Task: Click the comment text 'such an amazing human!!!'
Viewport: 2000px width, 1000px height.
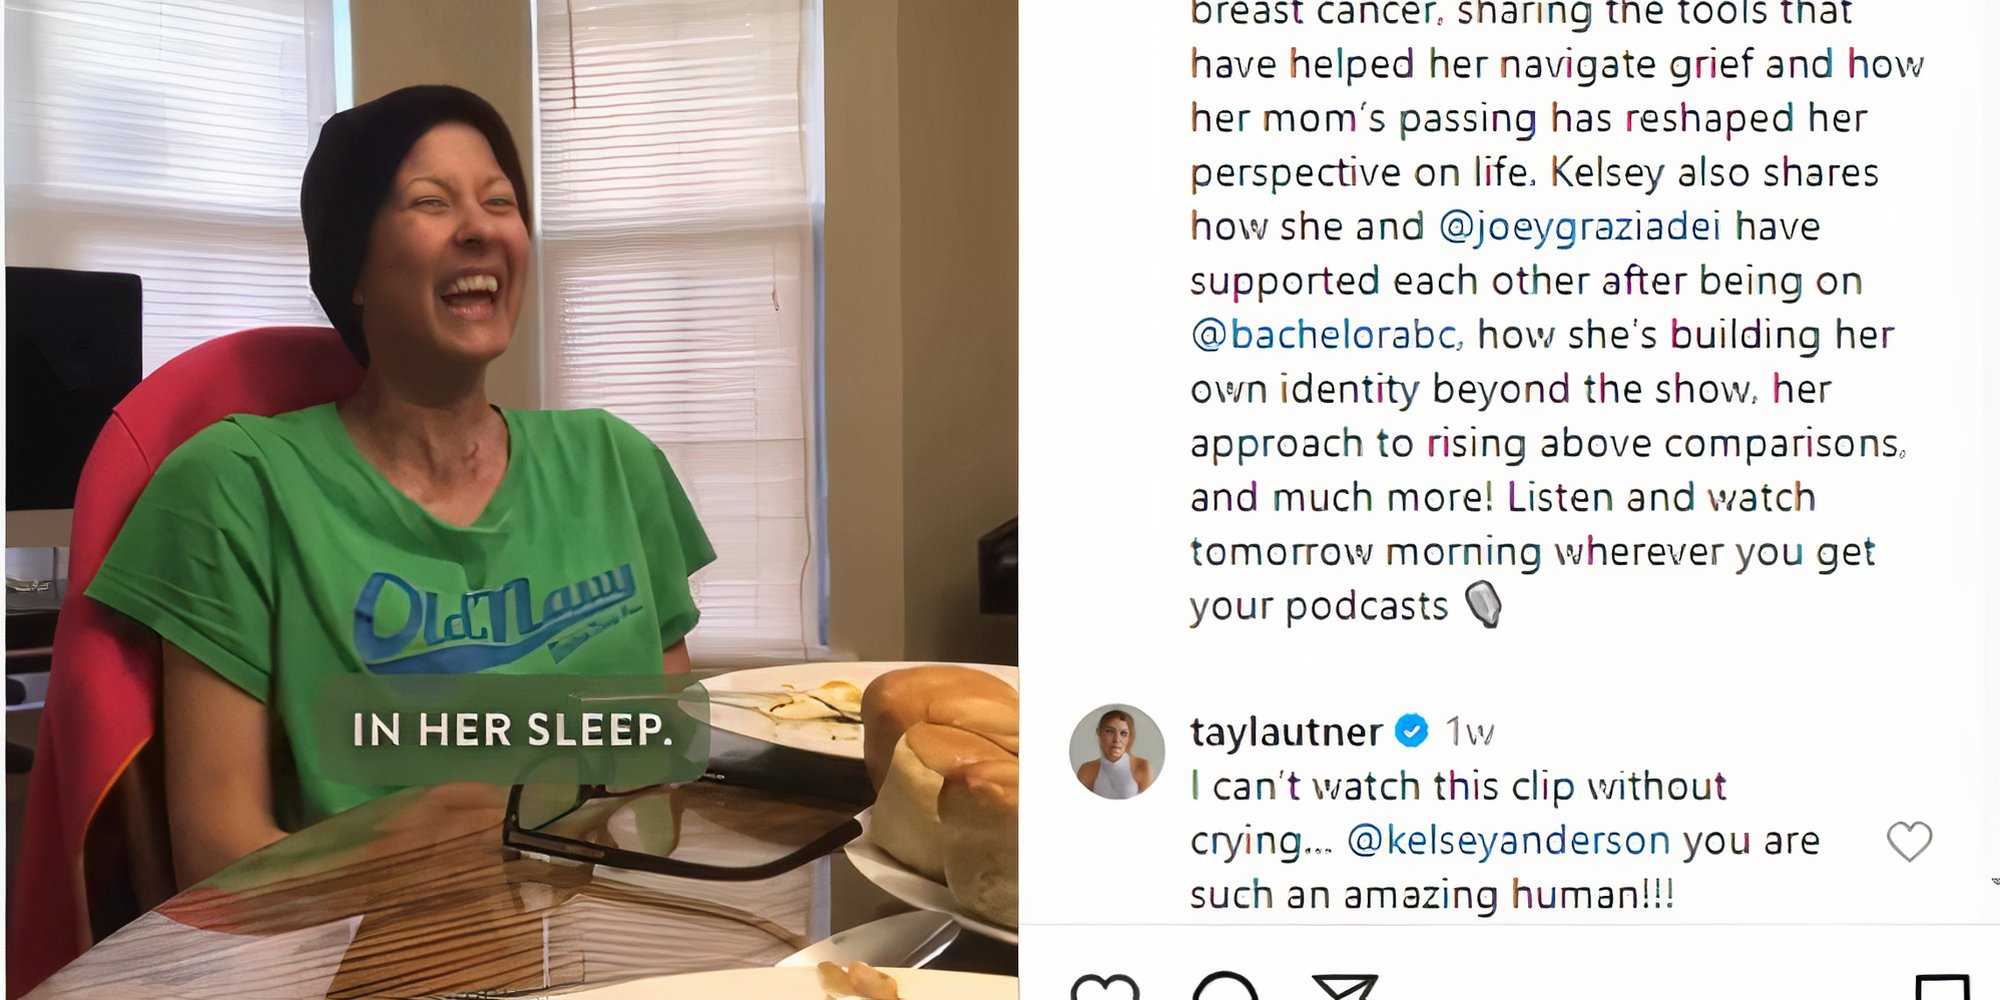Action: pyautogui.click(x=1432, y=894)
